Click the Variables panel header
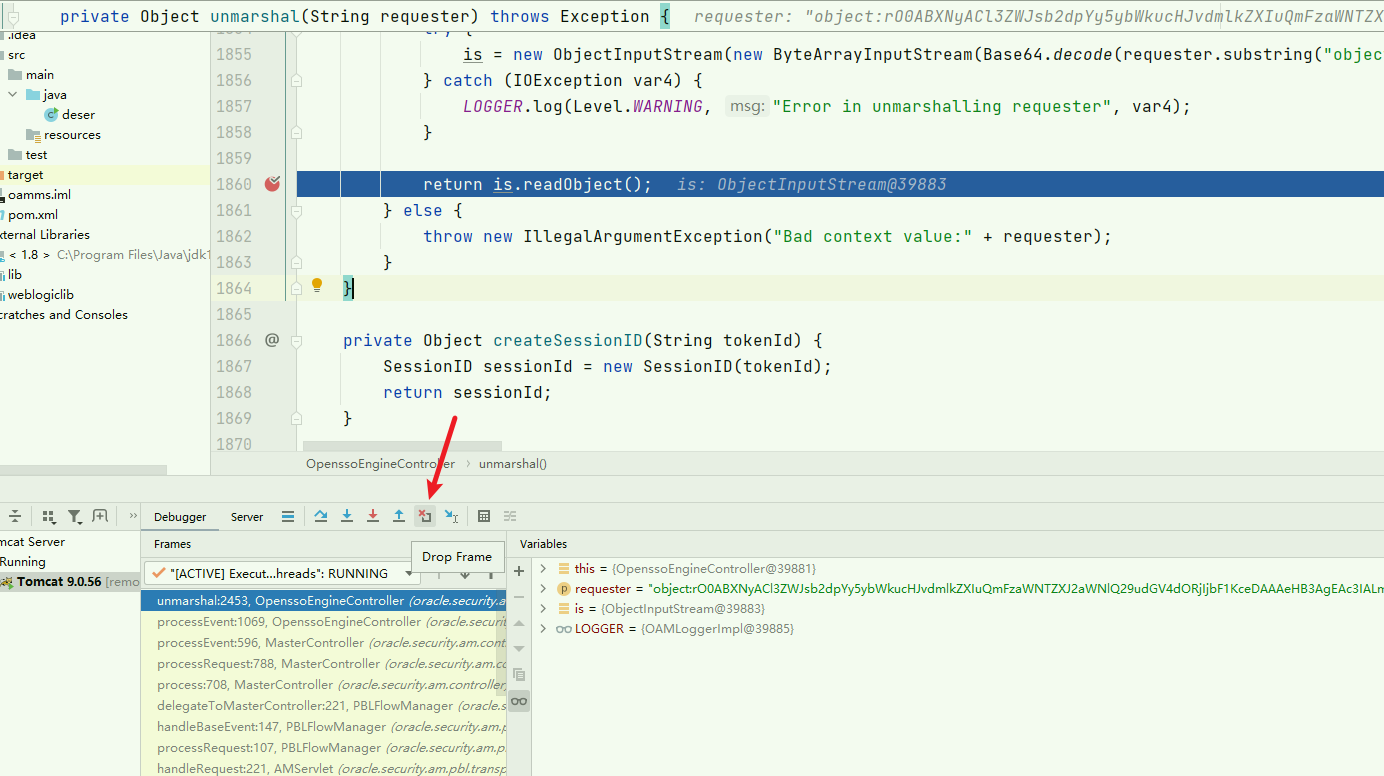The height and width of the screenshot is (776, 1384). pos(543,544)
